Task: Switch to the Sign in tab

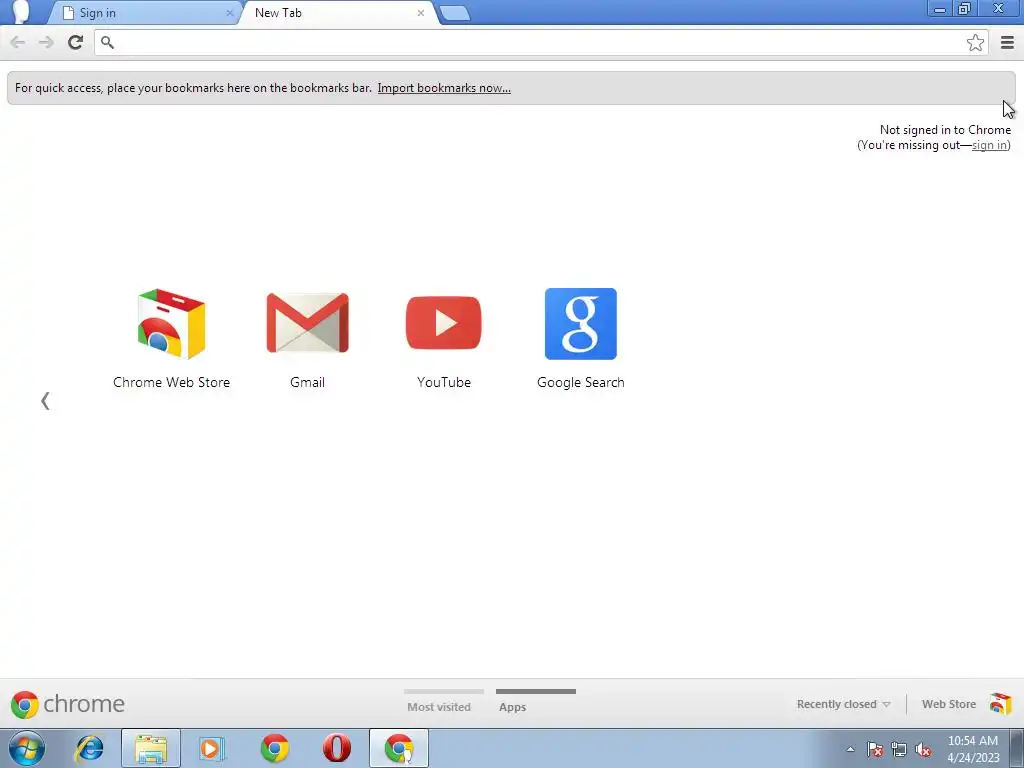Action: click(144, 13)
